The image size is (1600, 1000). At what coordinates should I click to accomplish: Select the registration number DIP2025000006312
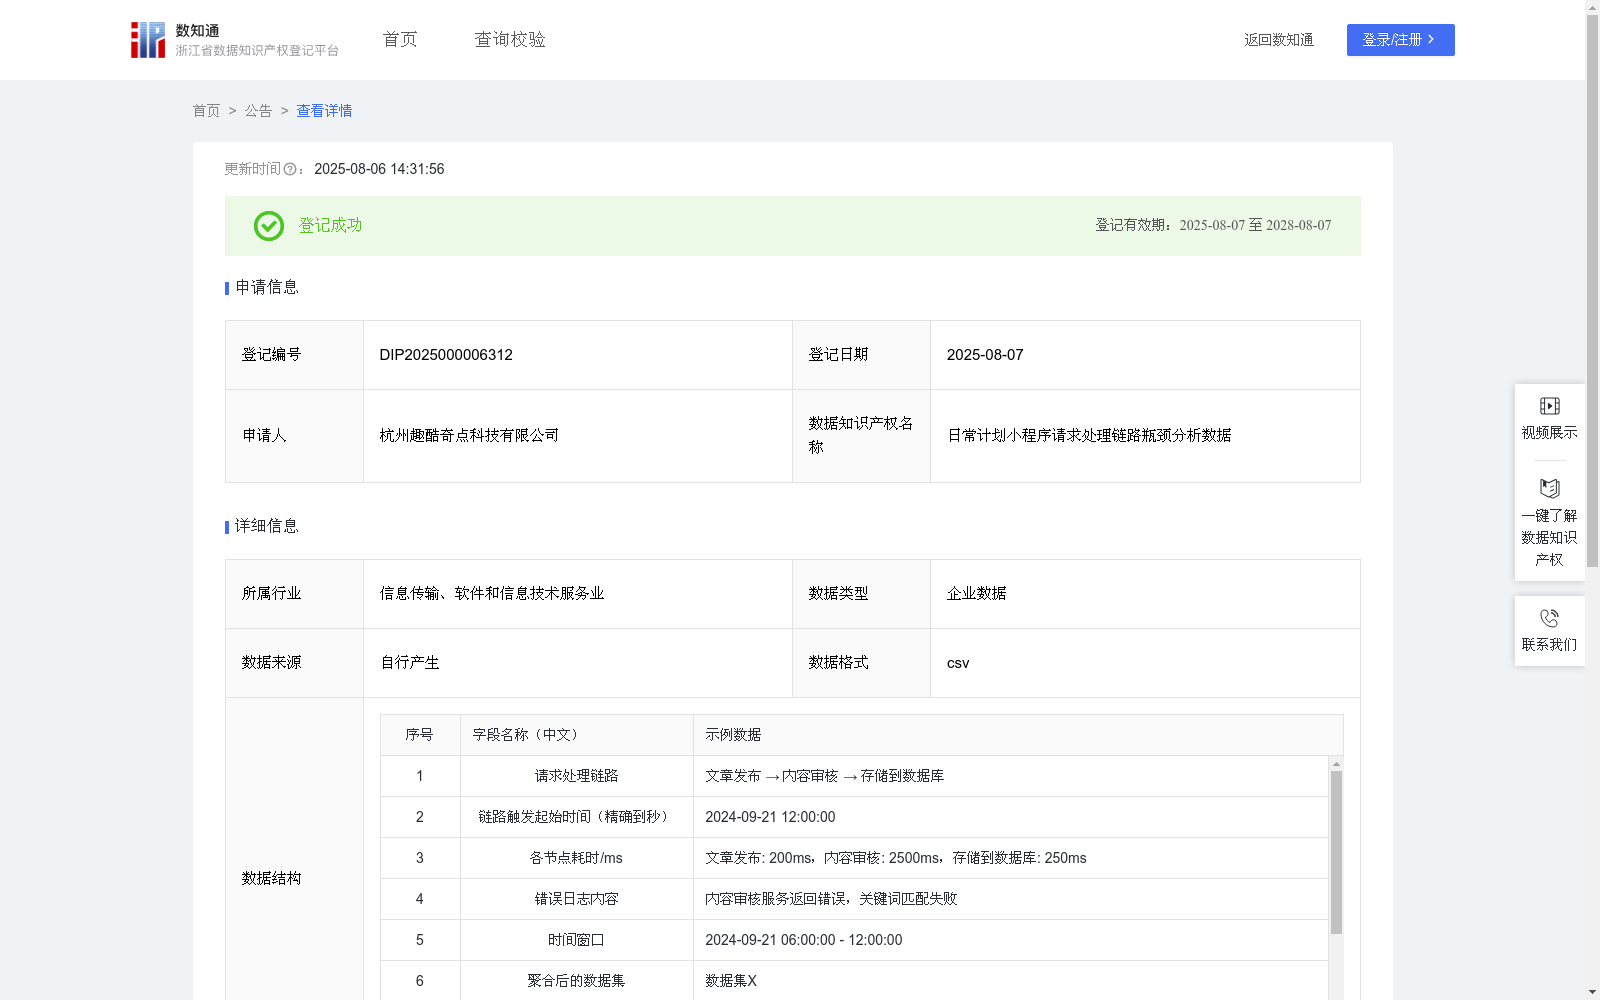click(x=446, y=355)
